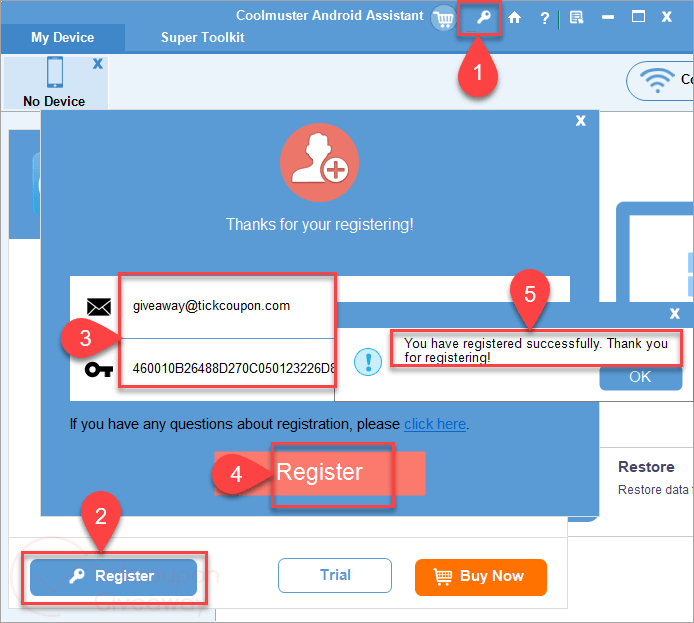The image size is (694, 623).
Task: Confirm the success message with OK
Action: [640, 377]
